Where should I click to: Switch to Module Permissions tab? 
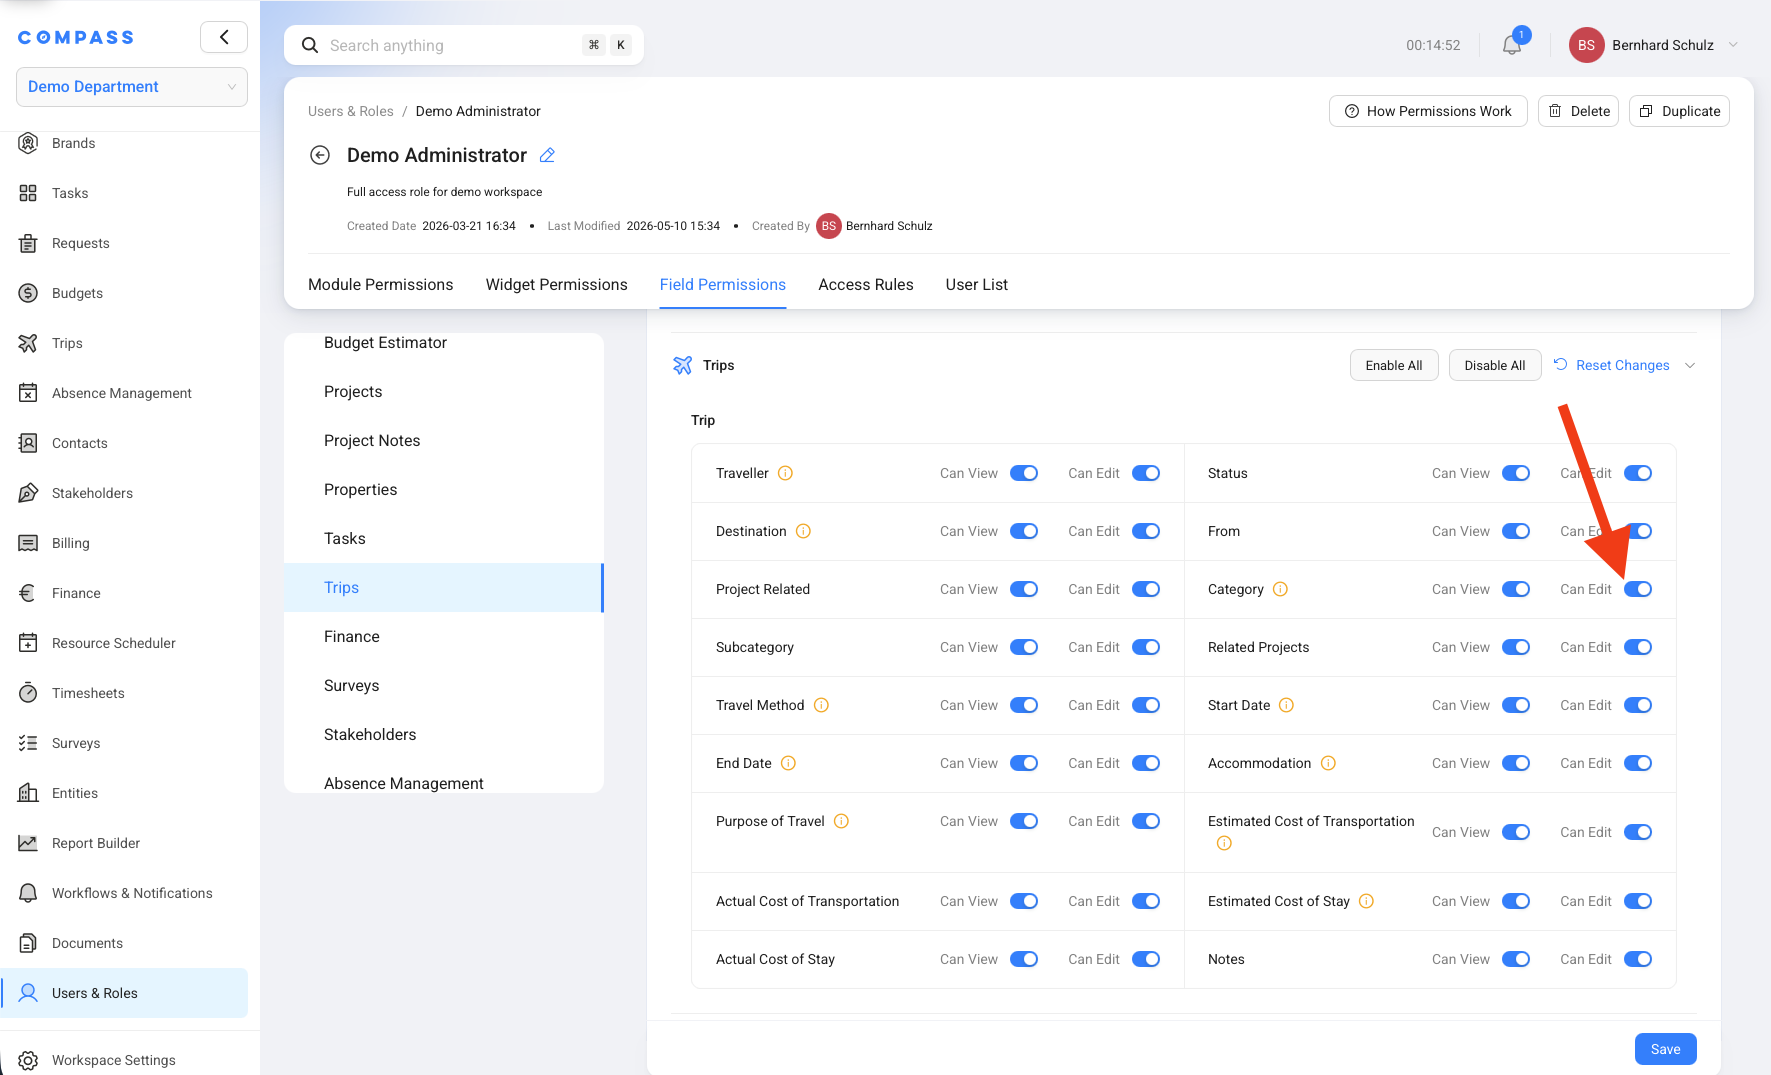(381, 285)
